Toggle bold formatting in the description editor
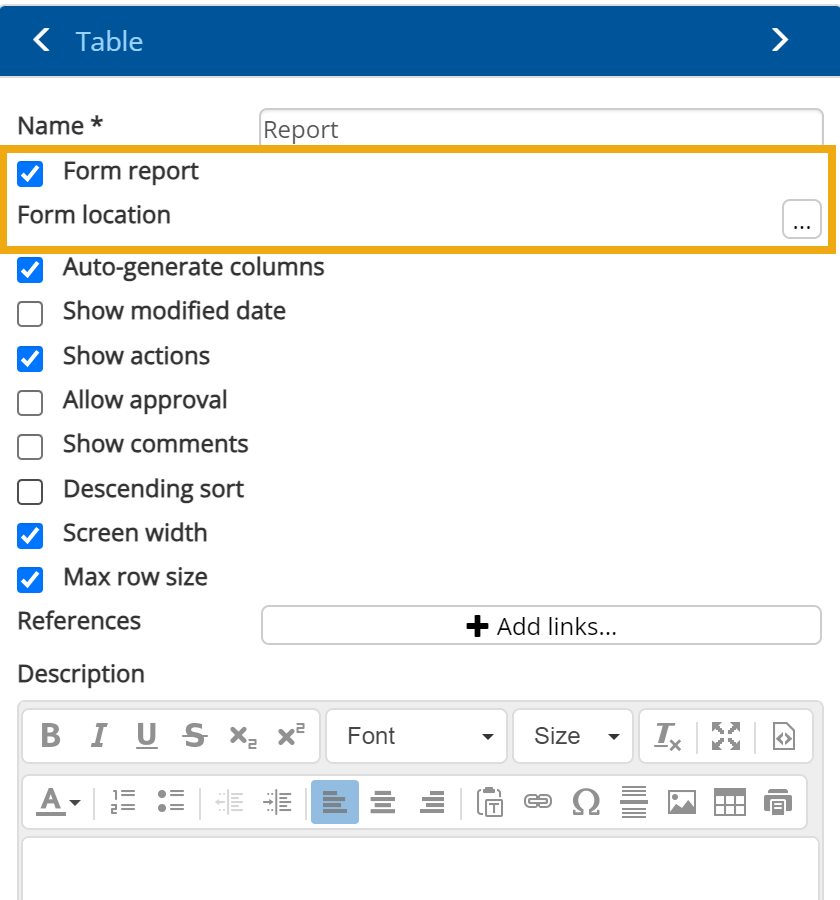This screenshot has width=840, height=900. pos(50,735)
